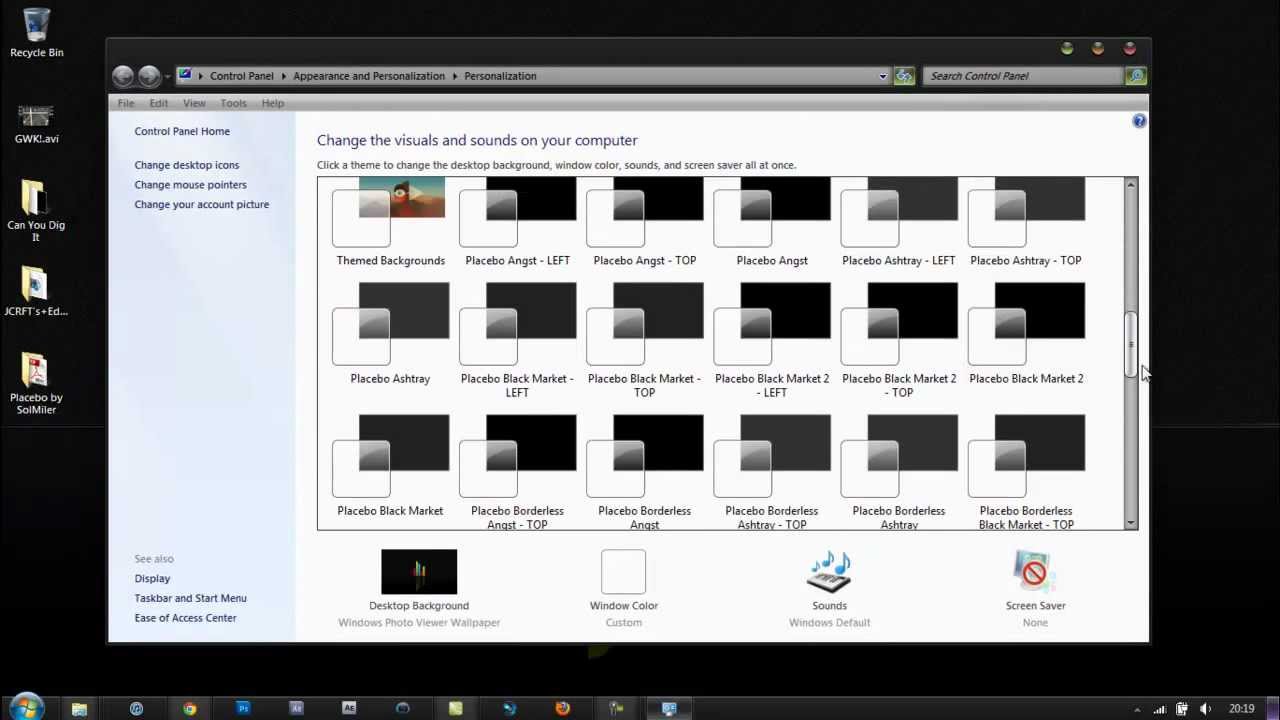Viewport: 1280px width, 720px height.
Task: Open Windows Explorer from the taskbar
Action: pos(79,709)
